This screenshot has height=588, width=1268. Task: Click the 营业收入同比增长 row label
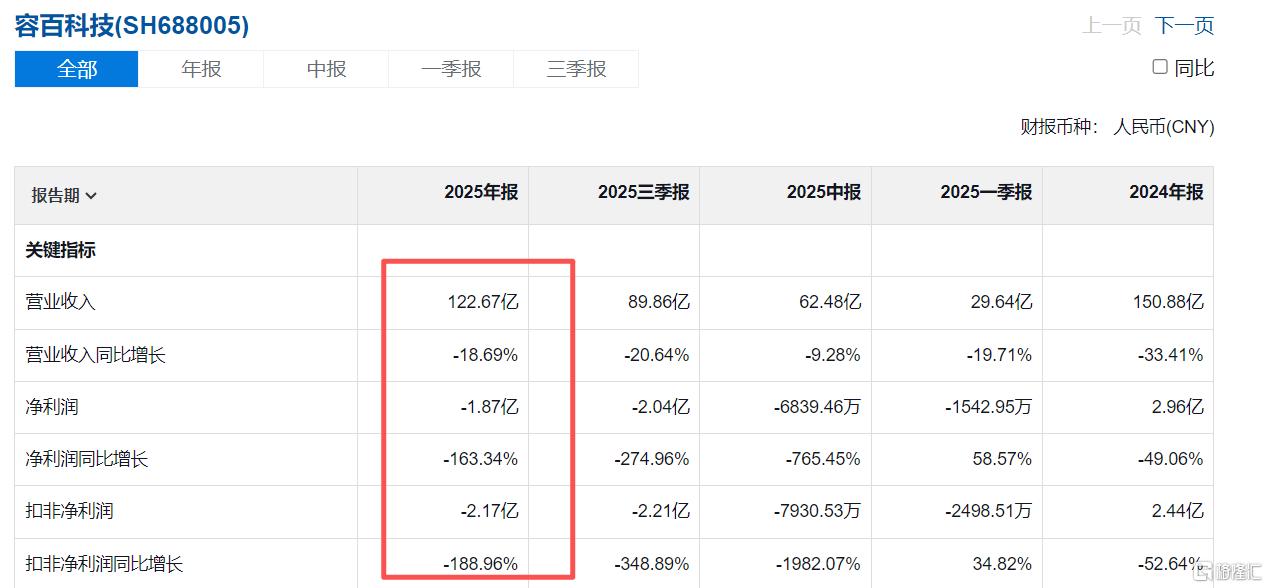tap(96, 355)
